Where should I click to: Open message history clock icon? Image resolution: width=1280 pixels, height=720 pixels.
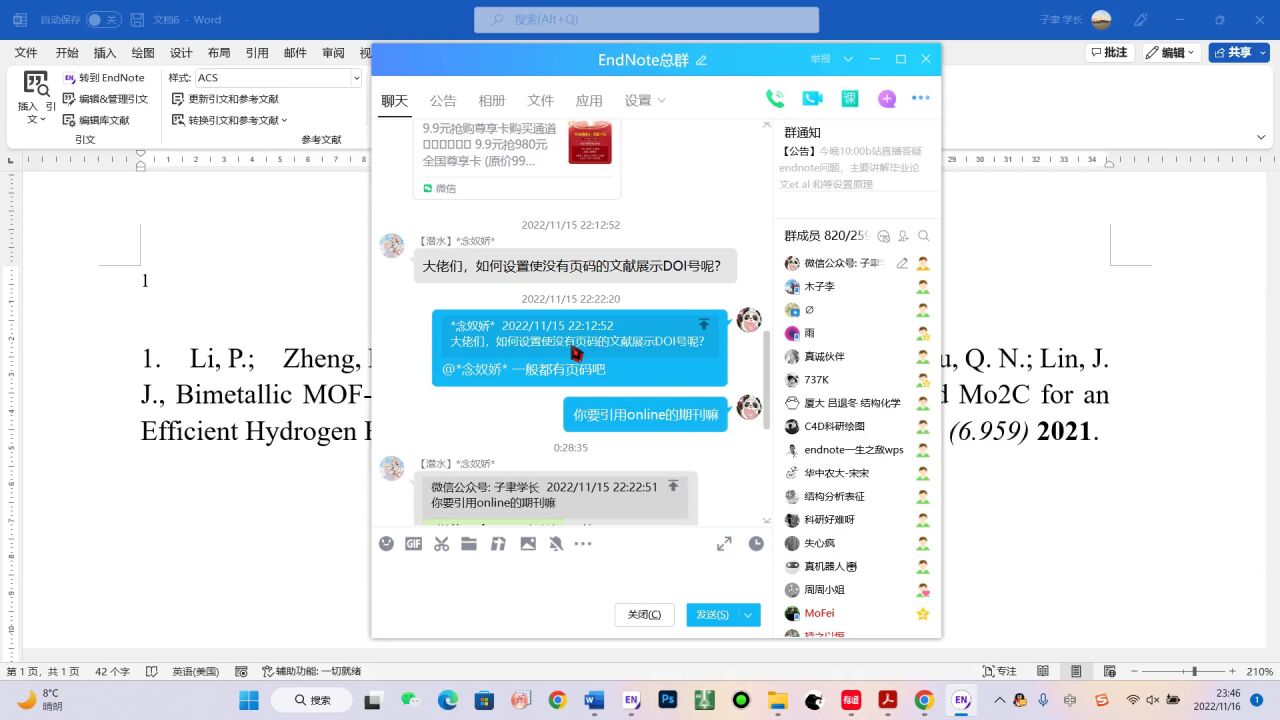point(756,544)
